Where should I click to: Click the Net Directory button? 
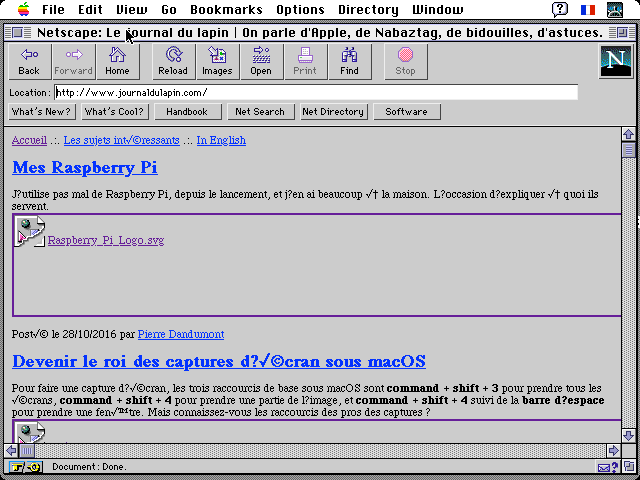click(333, 111)
